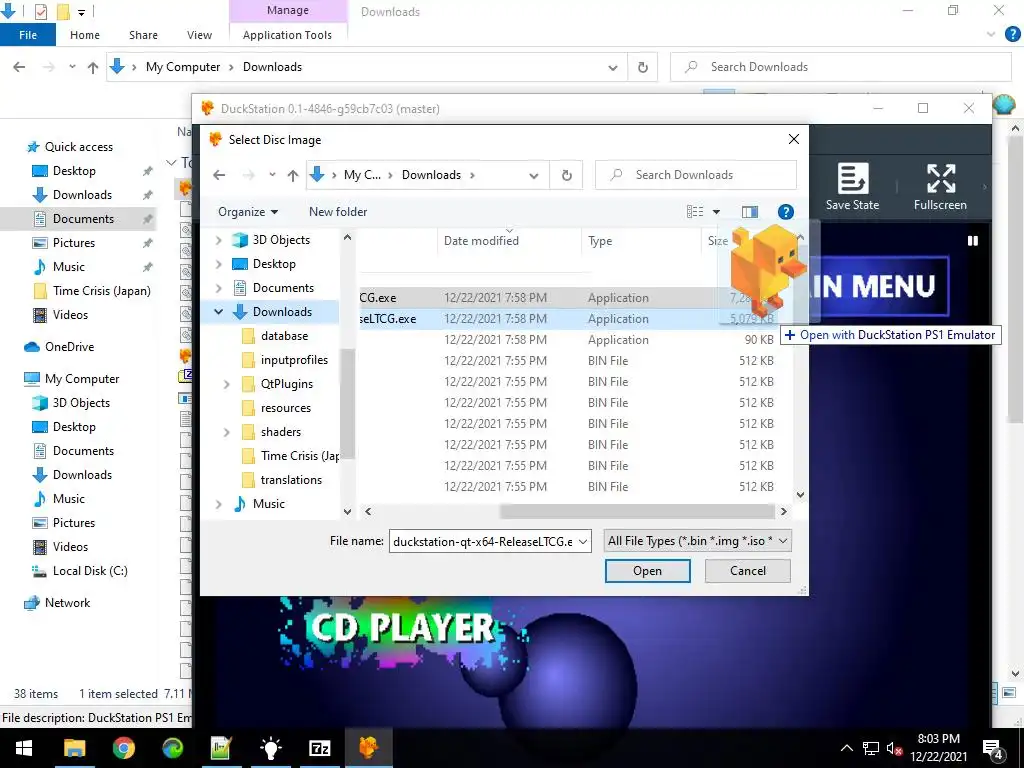Click the pause icon in DuckStation view

(x=972, y=240)
